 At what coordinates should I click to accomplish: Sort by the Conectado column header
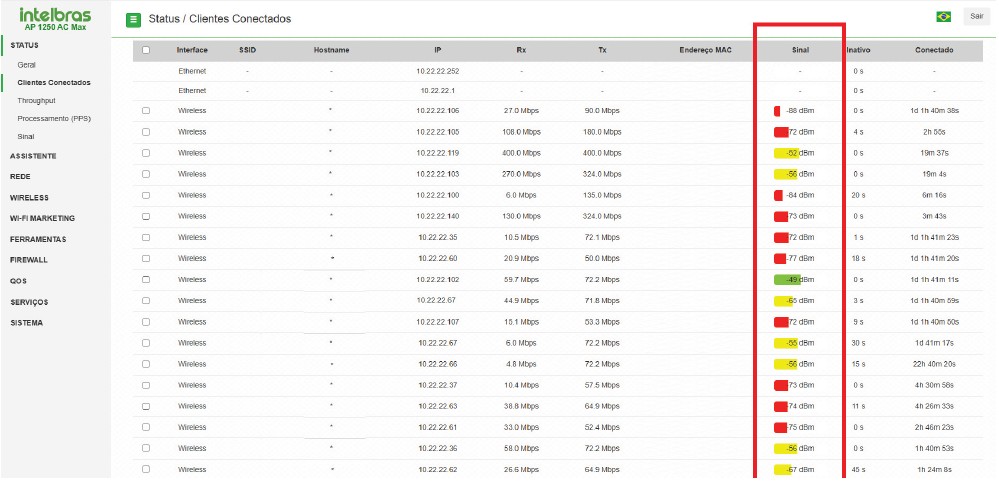933,50
